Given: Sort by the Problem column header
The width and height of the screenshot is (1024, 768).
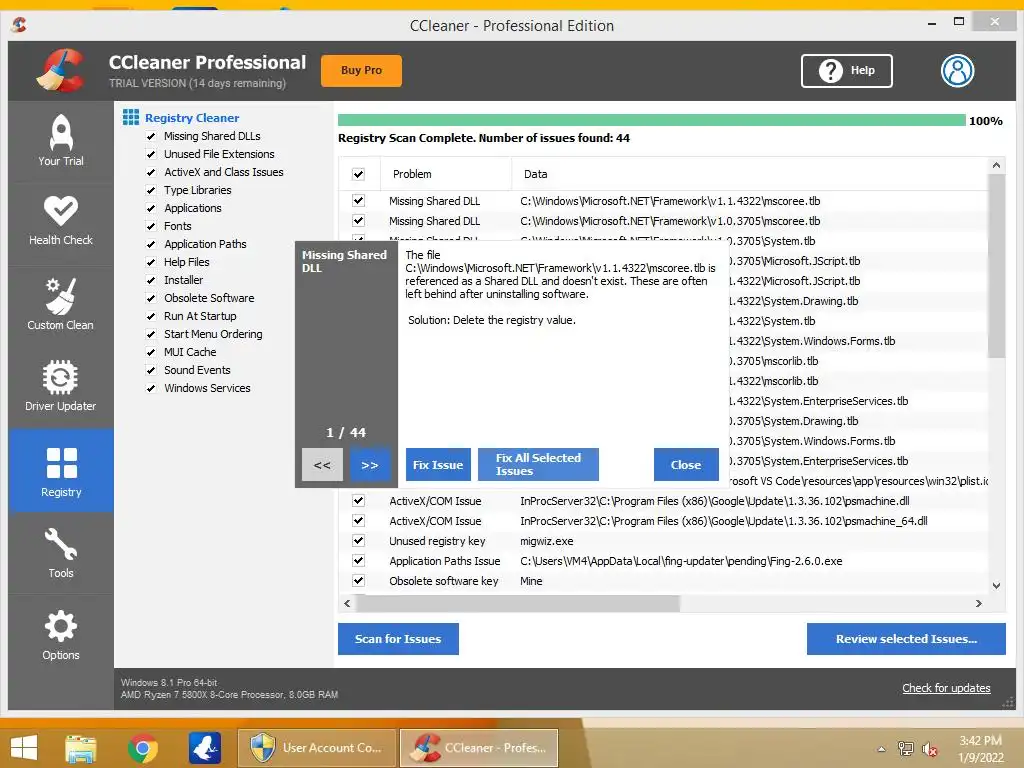Looking at the screenshot, I should (x=445, y=174).
